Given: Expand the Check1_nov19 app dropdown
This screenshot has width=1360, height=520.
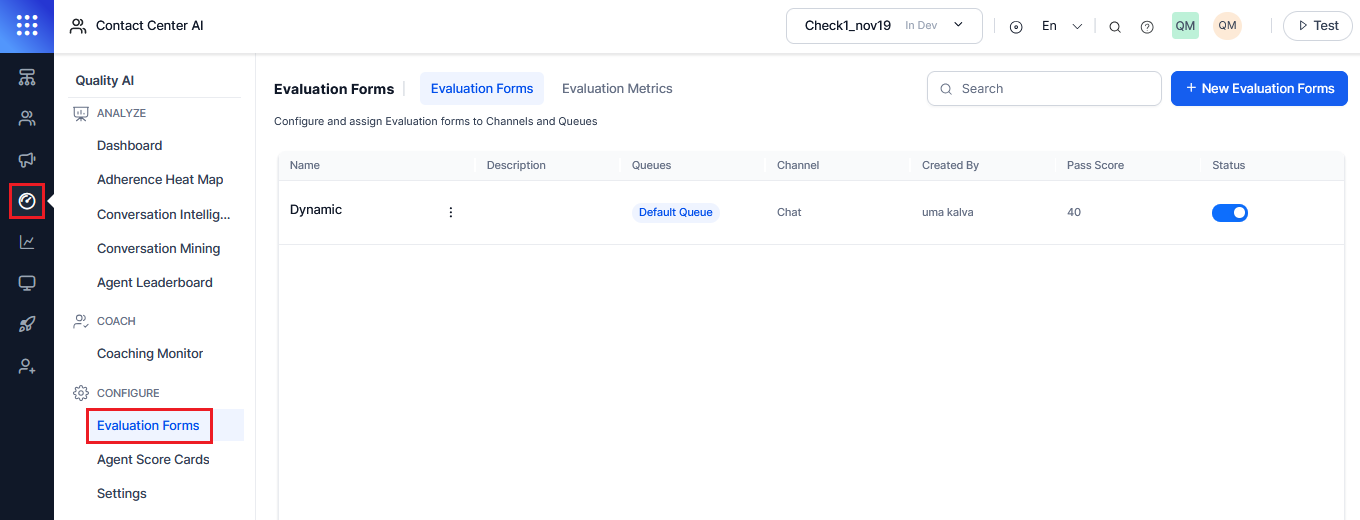Looking at the screenshot, I should (x=884, y=26).
